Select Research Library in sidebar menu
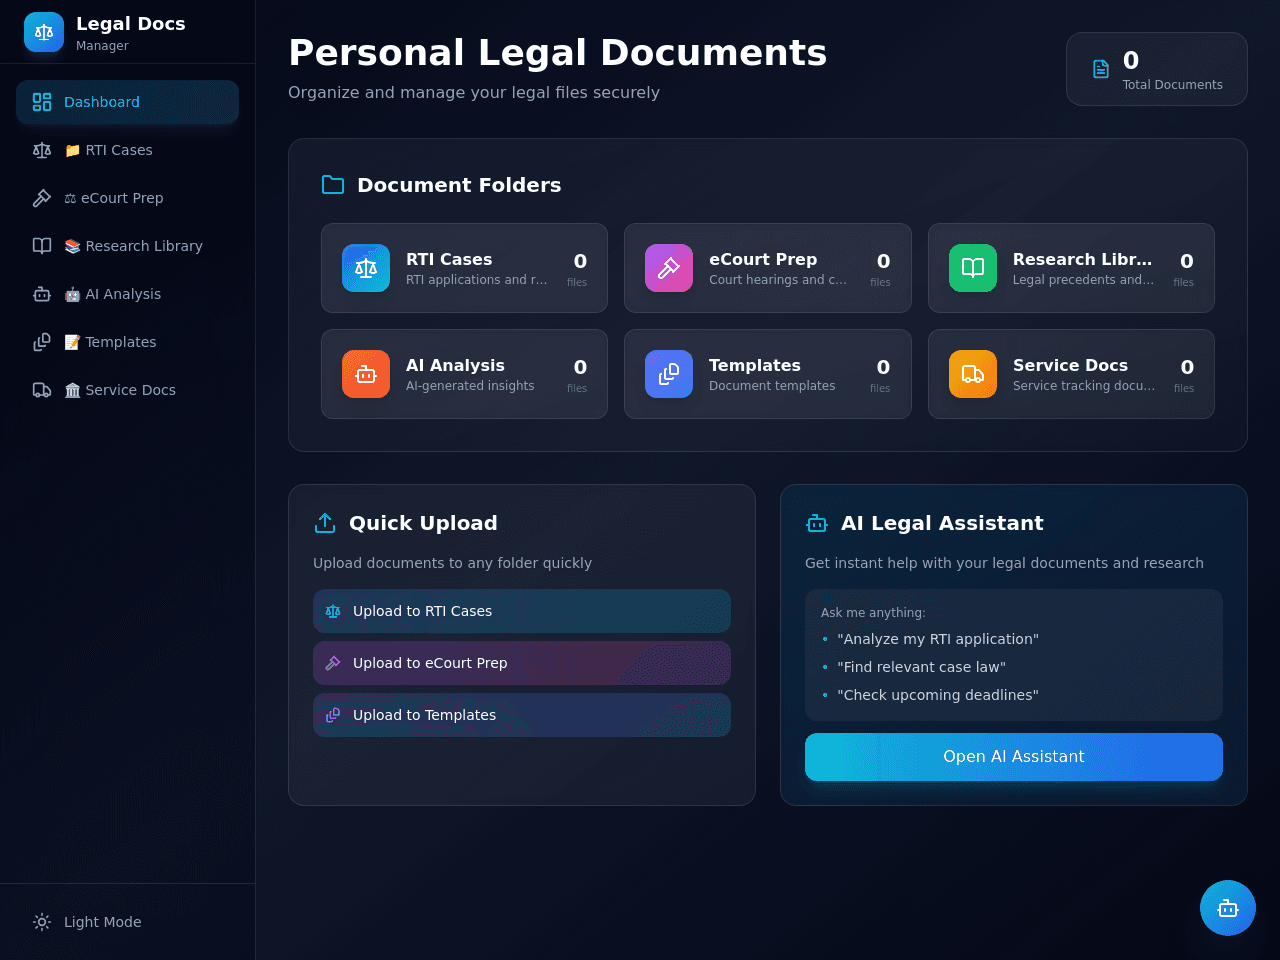Viewport: 1280px width, 960px height. [x=128, y=246]
